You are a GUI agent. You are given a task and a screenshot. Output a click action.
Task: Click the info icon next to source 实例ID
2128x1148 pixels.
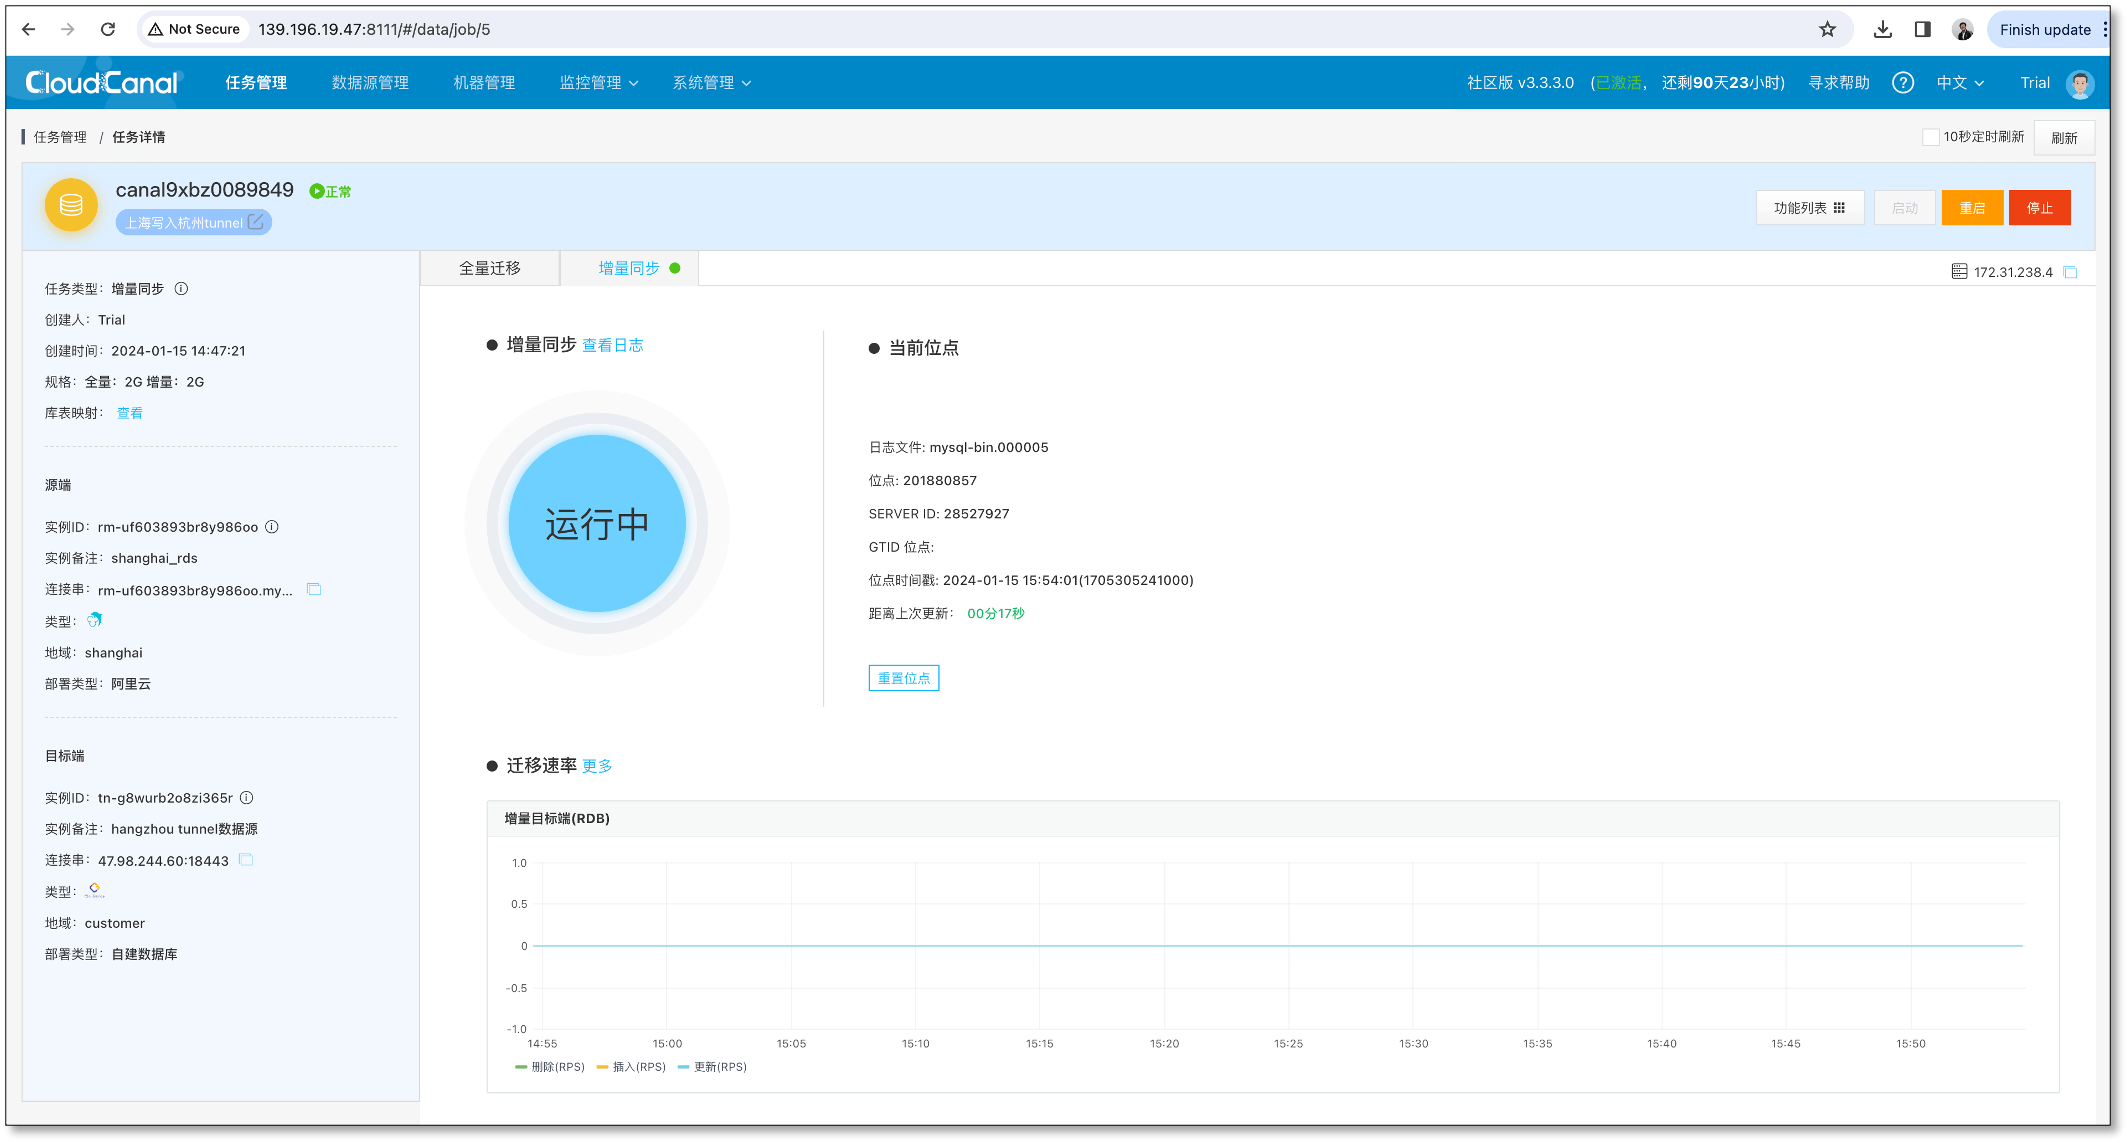click(x=271, y=526)
